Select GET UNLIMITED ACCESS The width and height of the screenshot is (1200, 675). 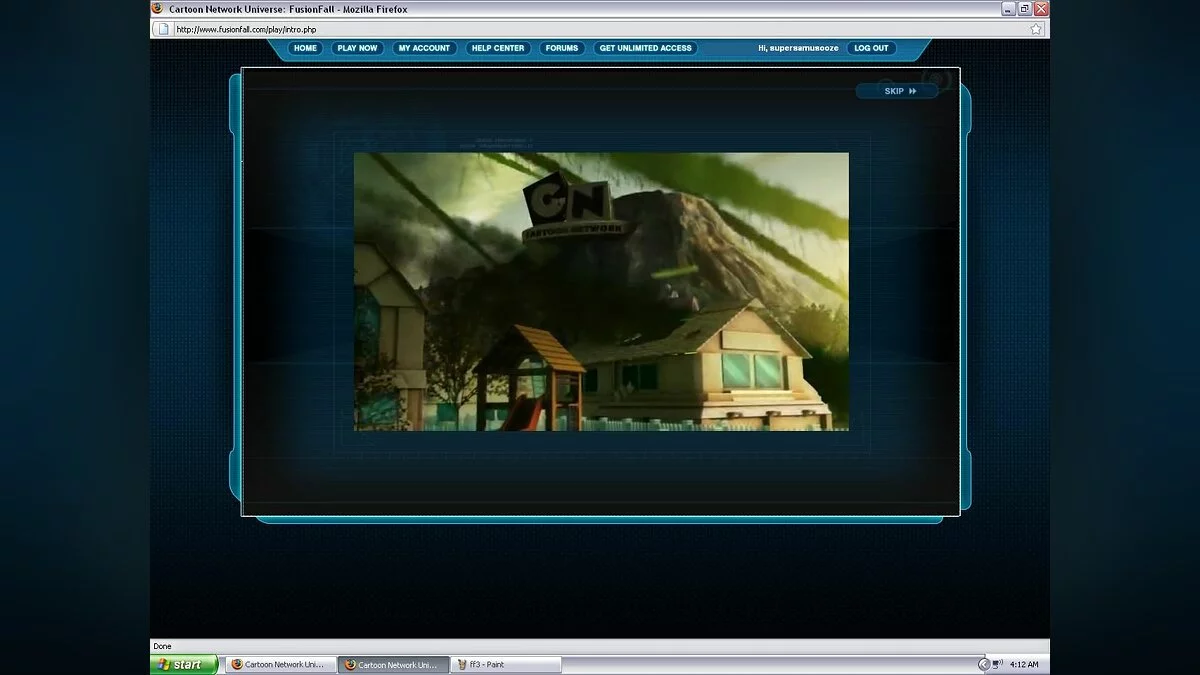click(646, 48)
